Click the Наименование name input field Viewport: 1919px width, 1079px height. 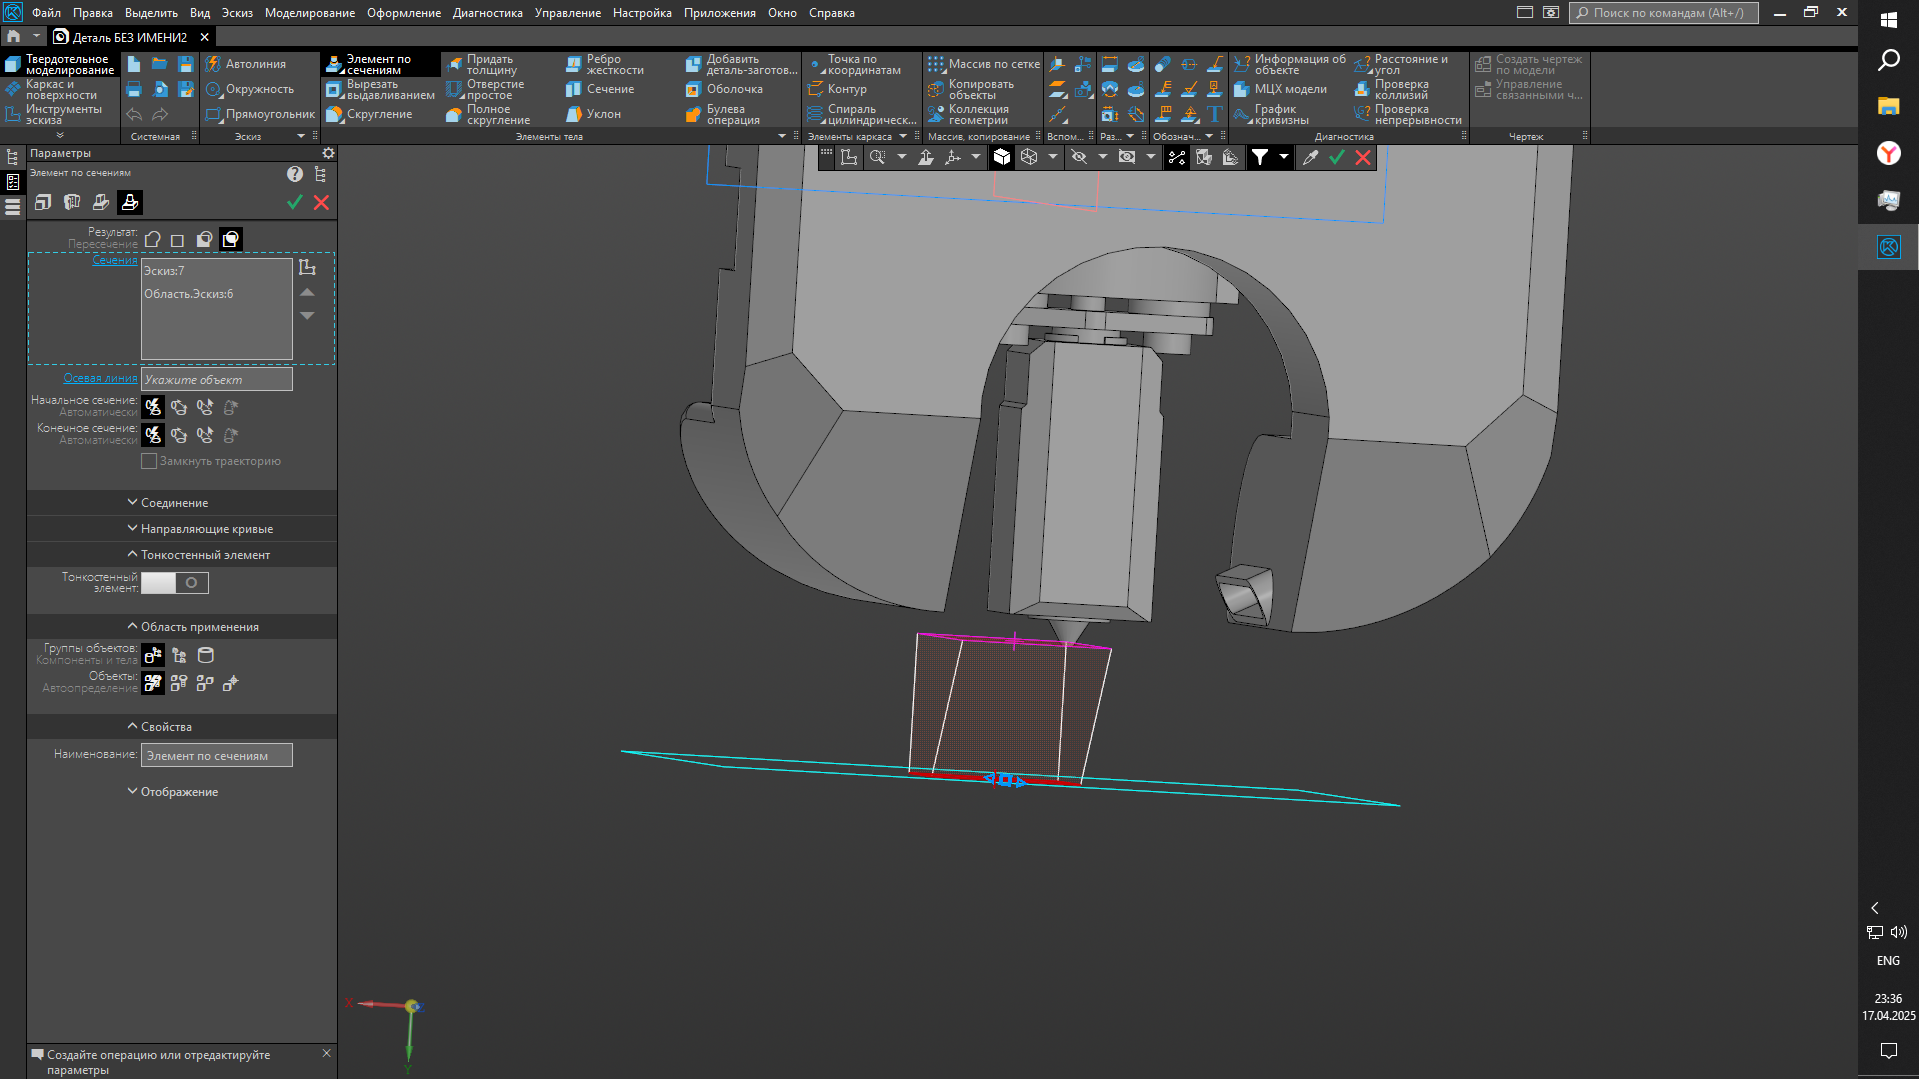click(216, 756)
